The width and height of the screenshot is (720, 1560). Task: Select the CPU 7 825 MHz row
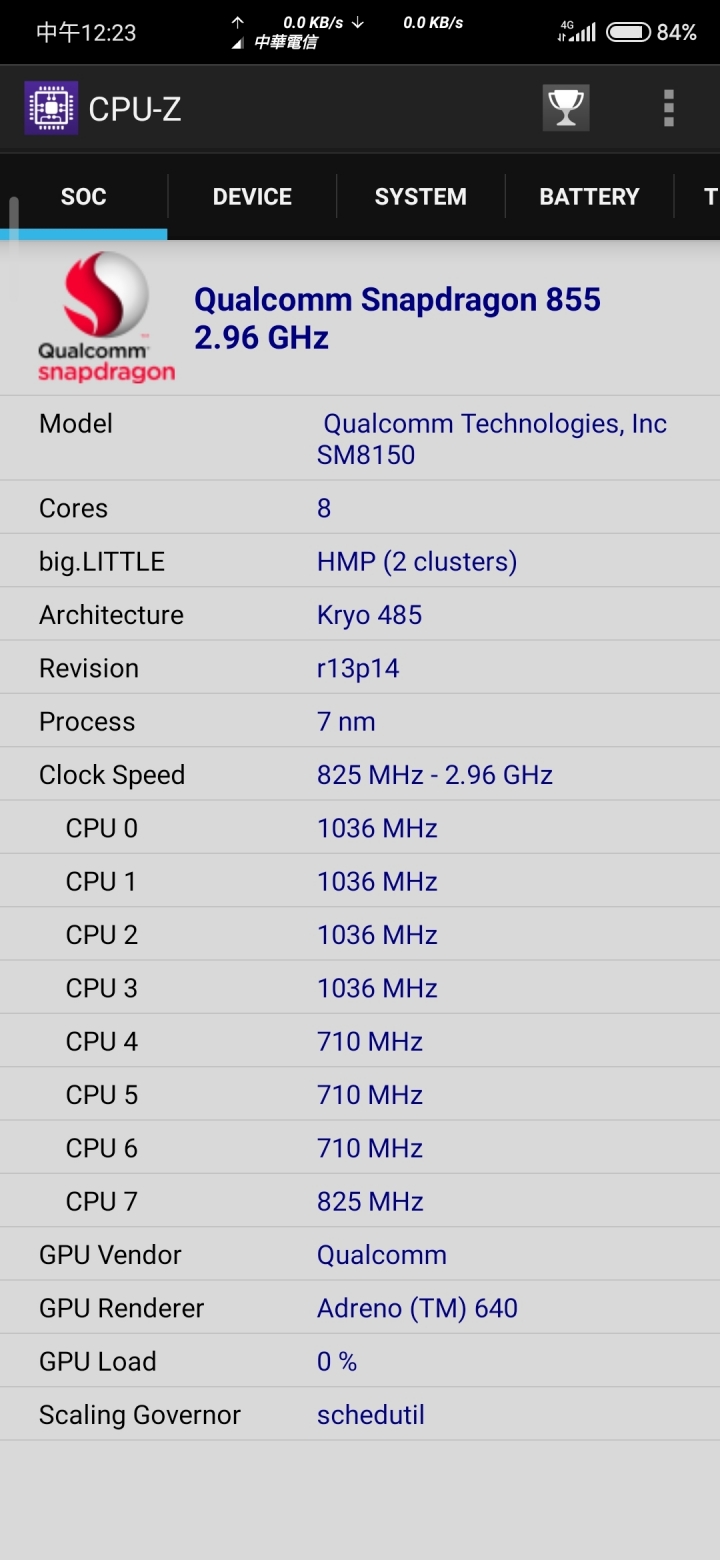360,1200
